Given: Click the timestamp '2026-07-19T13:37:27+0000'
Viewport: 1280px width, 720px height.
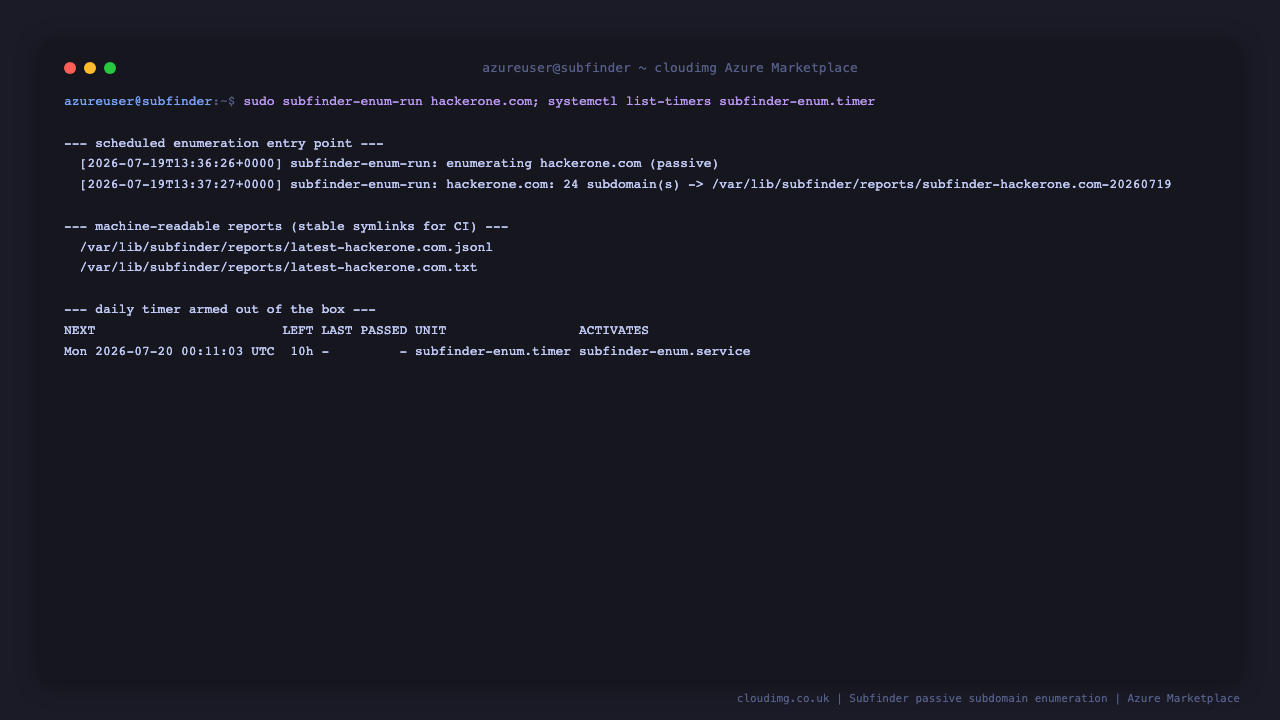Looking at the screenshot, I should 181,185.
